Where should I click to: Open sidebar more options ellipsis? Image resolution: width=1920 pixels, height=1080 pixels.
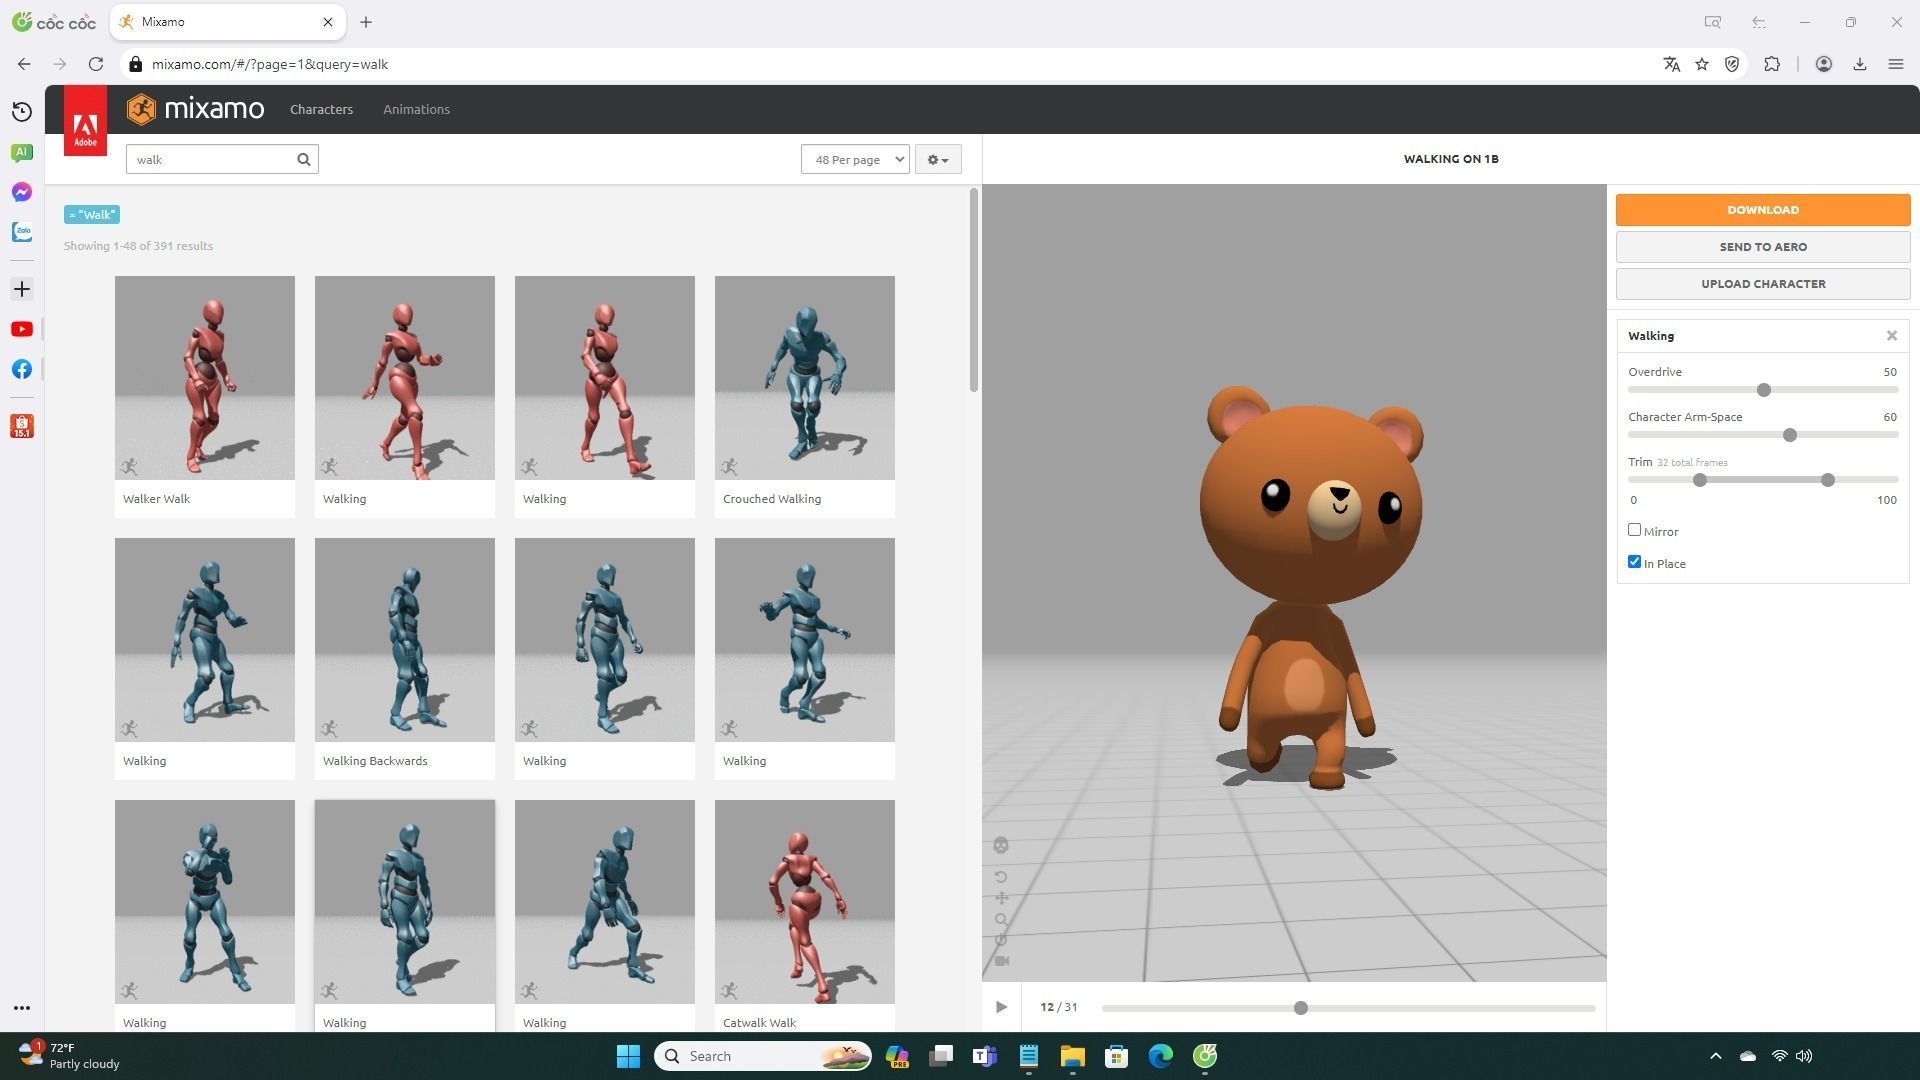[22, 1008]
